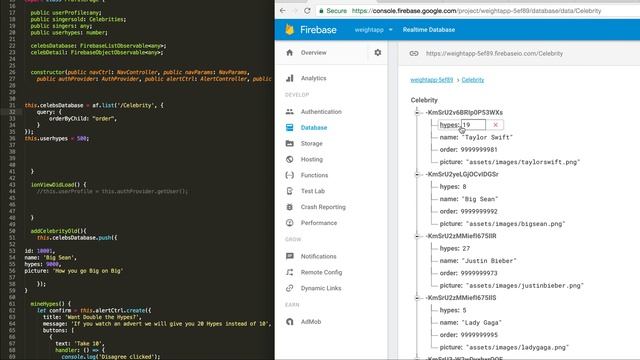Click name "Big Sean" value
The image size is (640, 360).
480,199
